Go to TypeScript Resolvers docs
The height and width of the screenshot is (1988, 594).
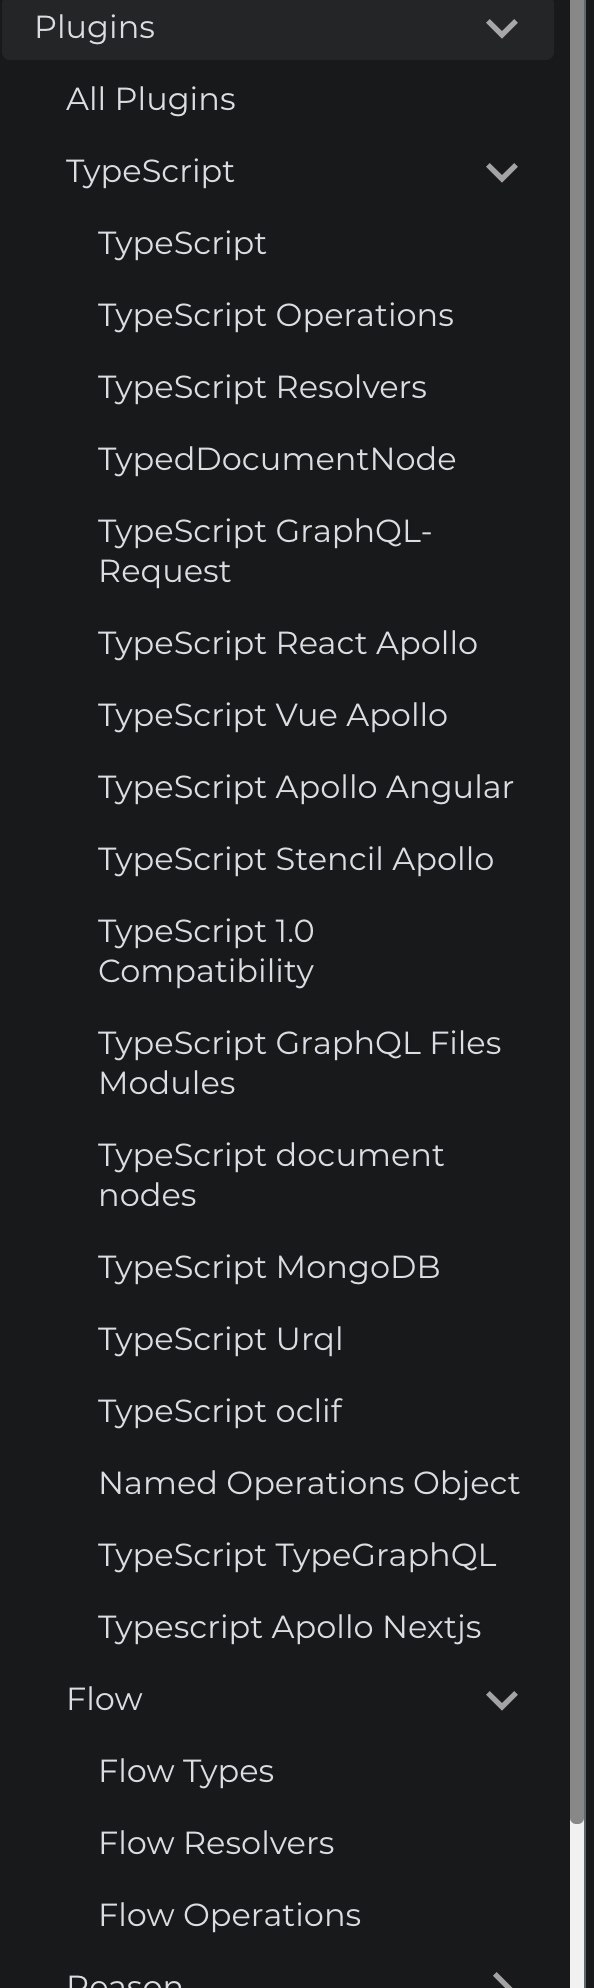tap(262, 388)
